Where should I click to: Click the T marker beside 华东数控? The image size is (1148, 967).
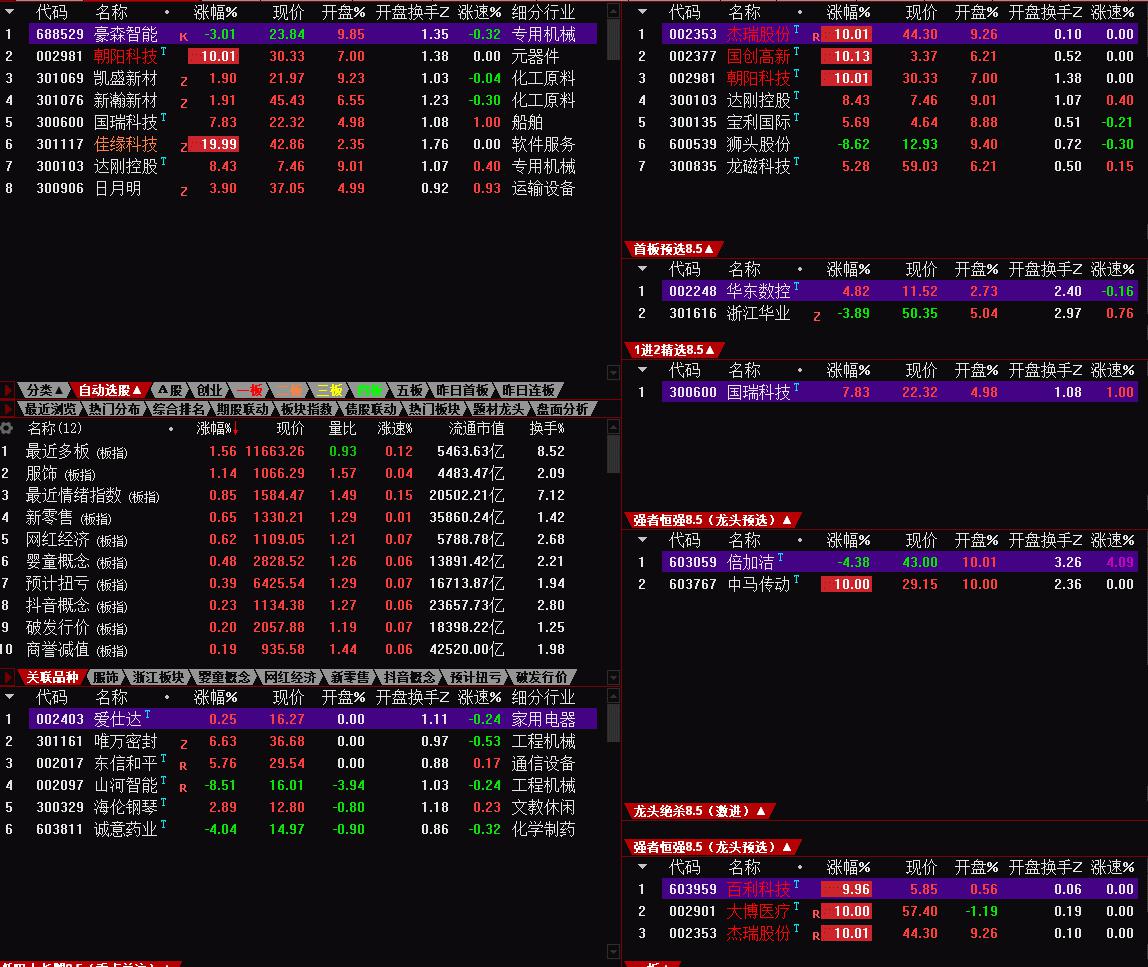click(x=797, y=286)
